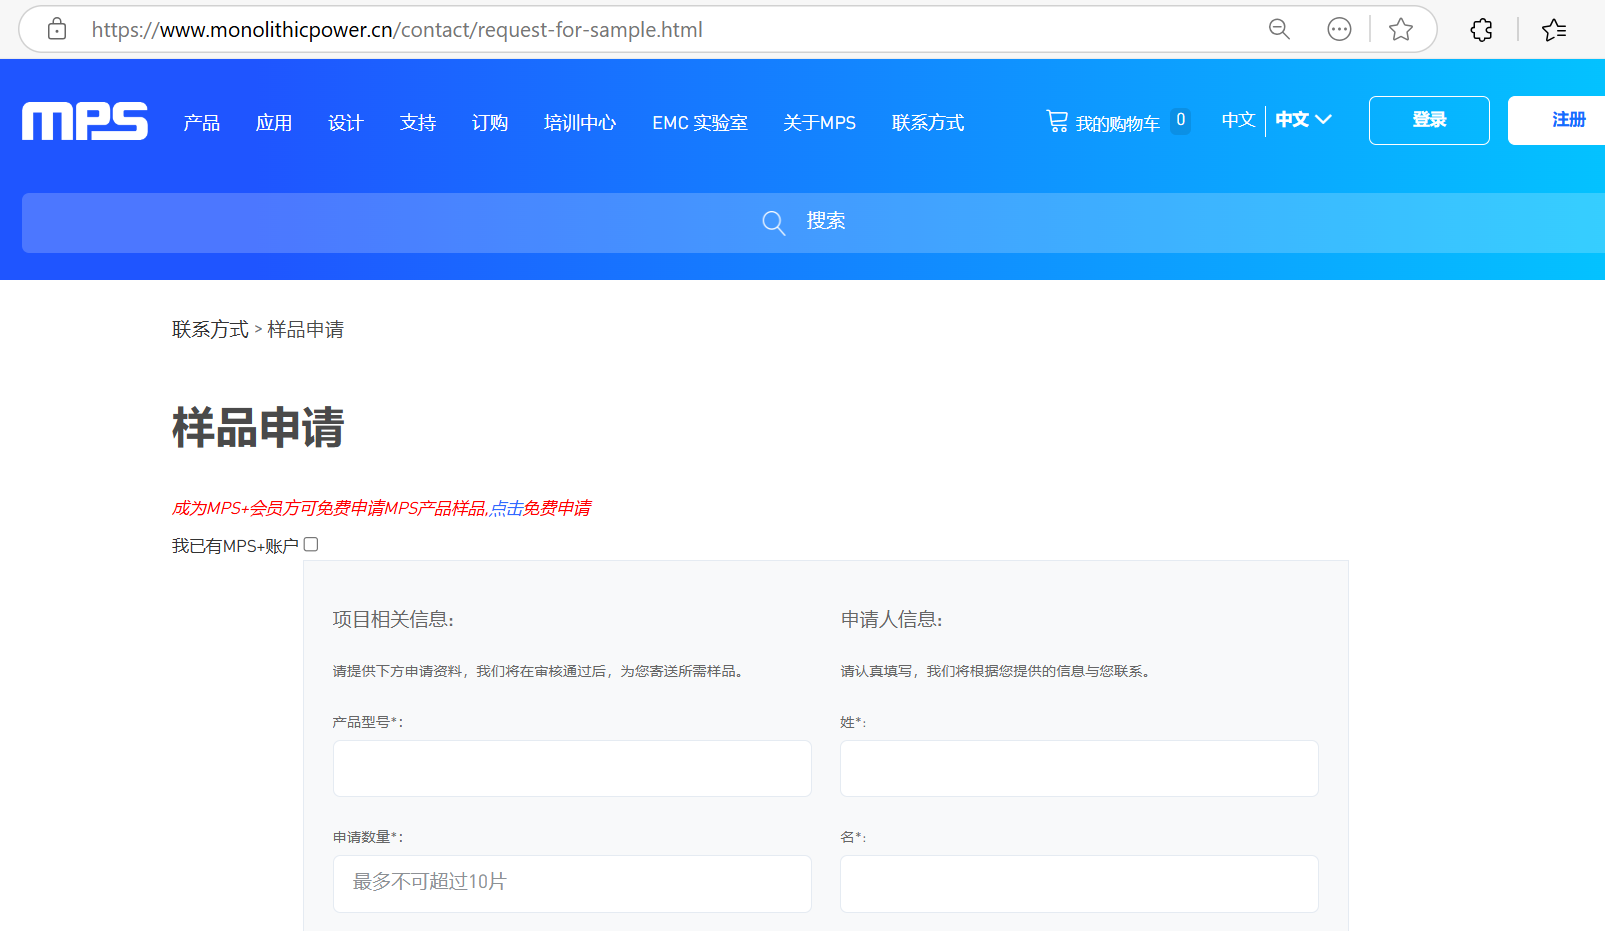1605x931 pixels.
Task: Tick the 我已有MPS+账户 checkbox
Action: (311, 544)
